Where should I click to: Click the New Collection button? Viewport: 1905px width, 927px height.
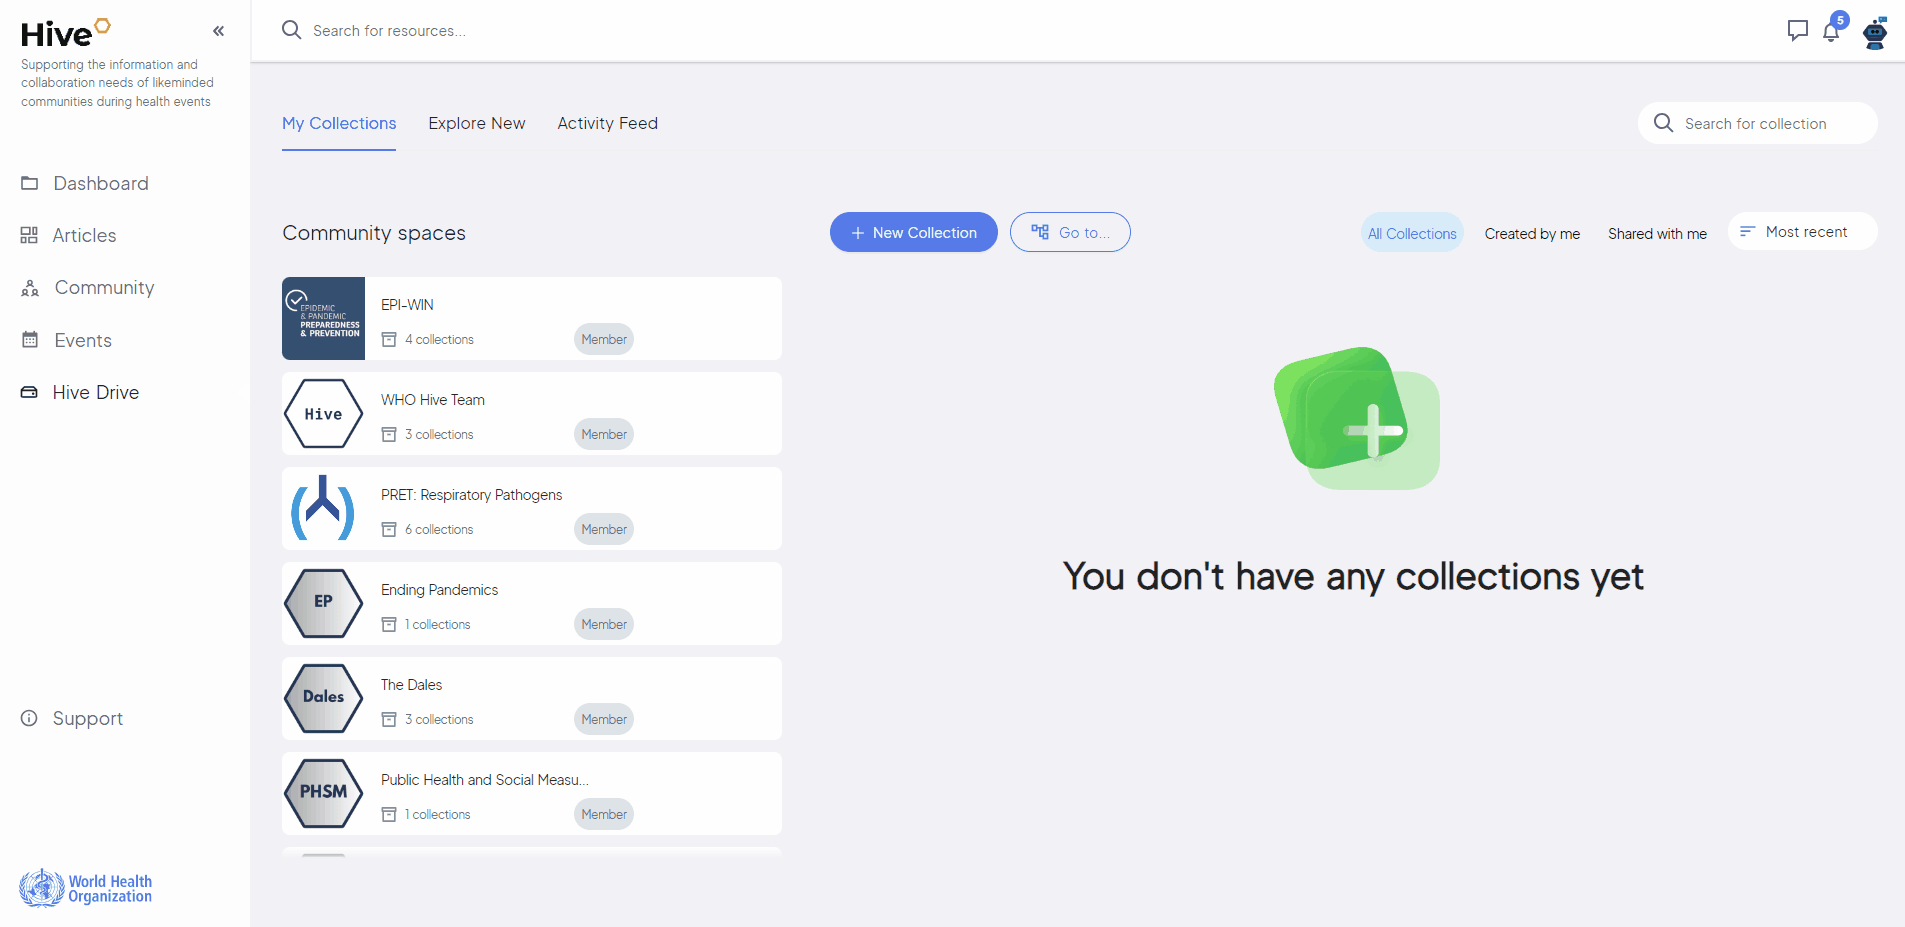click(x=913, y=232)
